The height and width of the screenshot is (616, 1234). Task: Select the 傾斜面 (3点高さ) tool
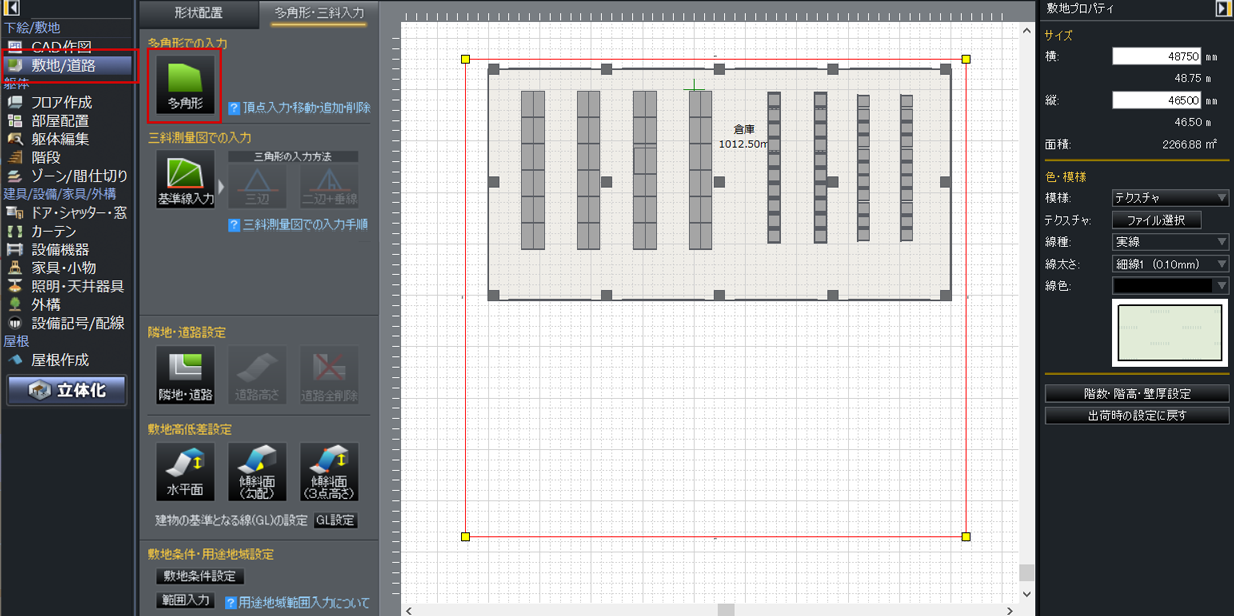[x=329, y=472]
